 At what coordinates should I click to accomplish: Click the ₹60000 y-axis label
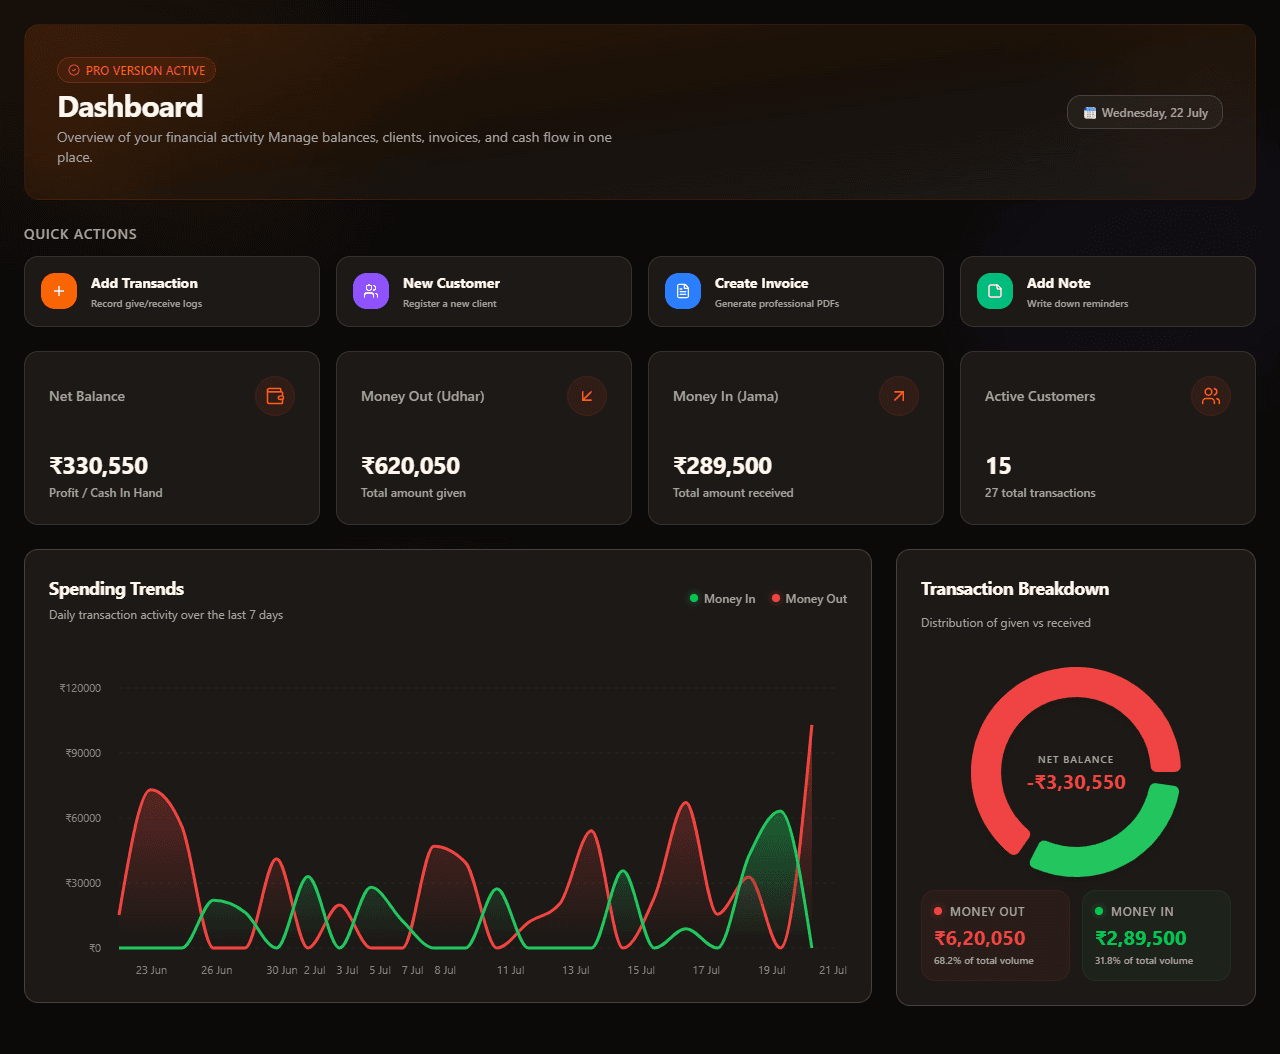point(83,818)
